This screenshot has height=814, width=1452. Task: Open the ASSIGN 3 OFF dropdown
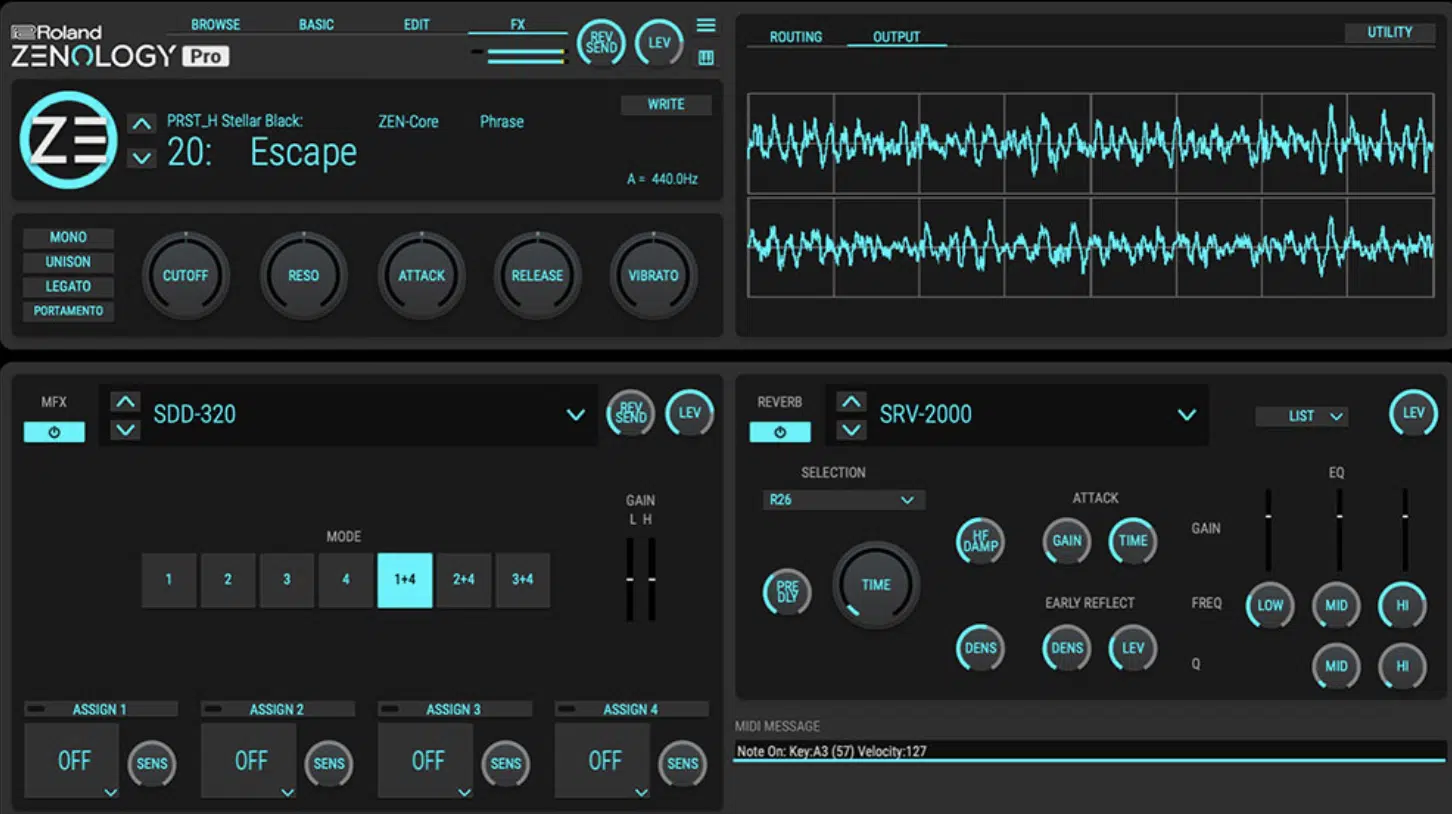tap(426, 761)
